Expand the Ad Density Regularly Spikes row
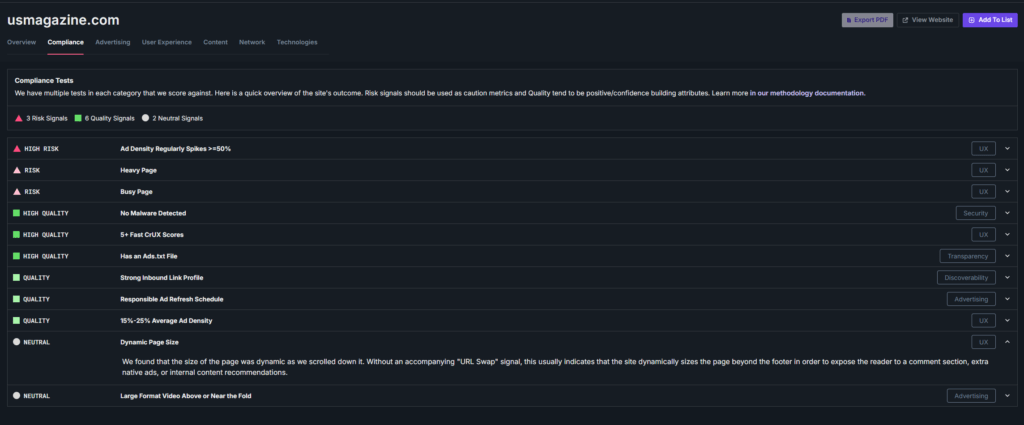The image size is (1024, 425). (x=1007, y=149)
